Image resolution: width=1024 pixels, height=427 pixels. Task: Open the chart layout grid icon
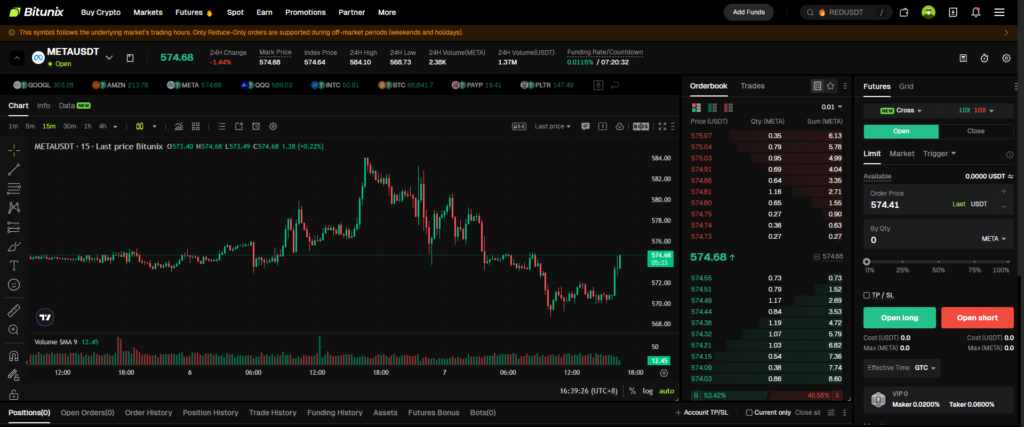pyautogui.click(x=197, y=126)
